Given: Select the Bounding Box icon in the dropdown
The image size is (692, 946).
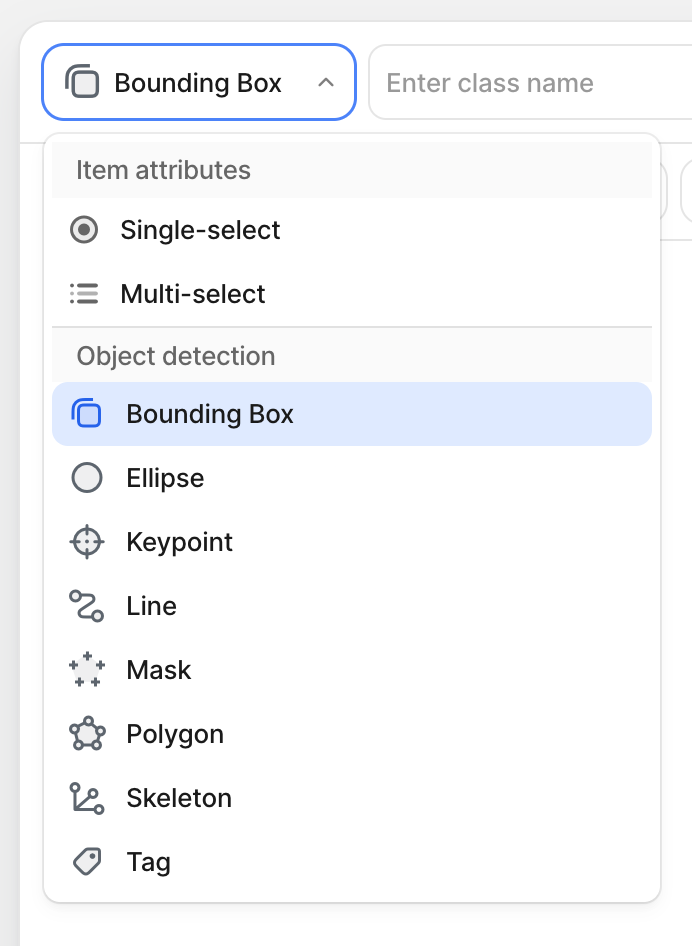Looking at the screenshot, I should (87, 413).
